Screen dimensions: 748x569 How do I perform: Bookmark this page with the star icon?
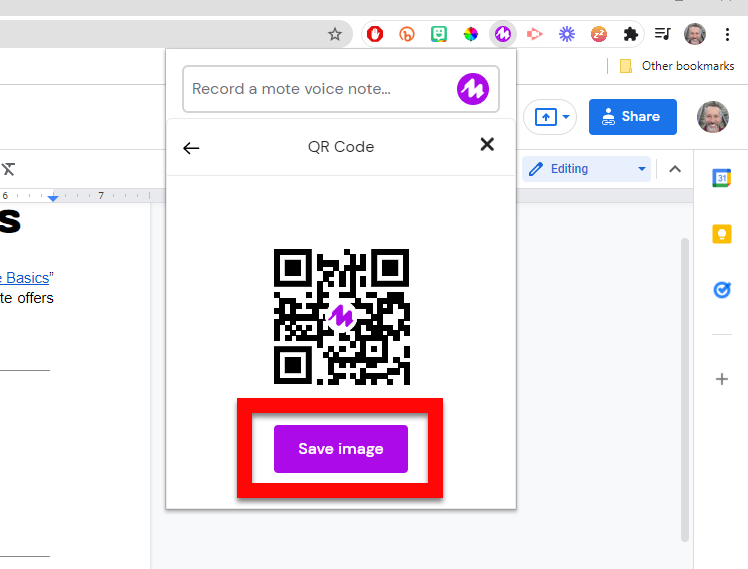point(335,34)
